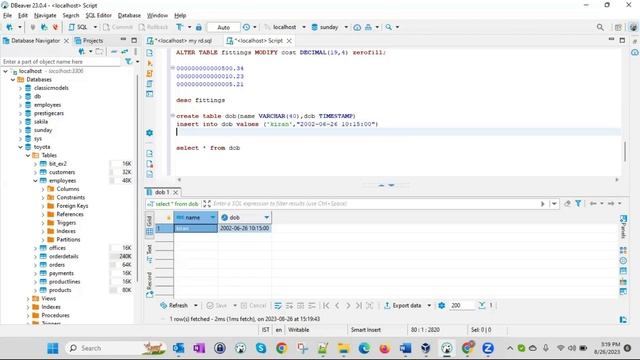The width and height of the screenshot is (640, 360).
Task: Select the Foreign Keys folder
Action: tap(72, 206)
